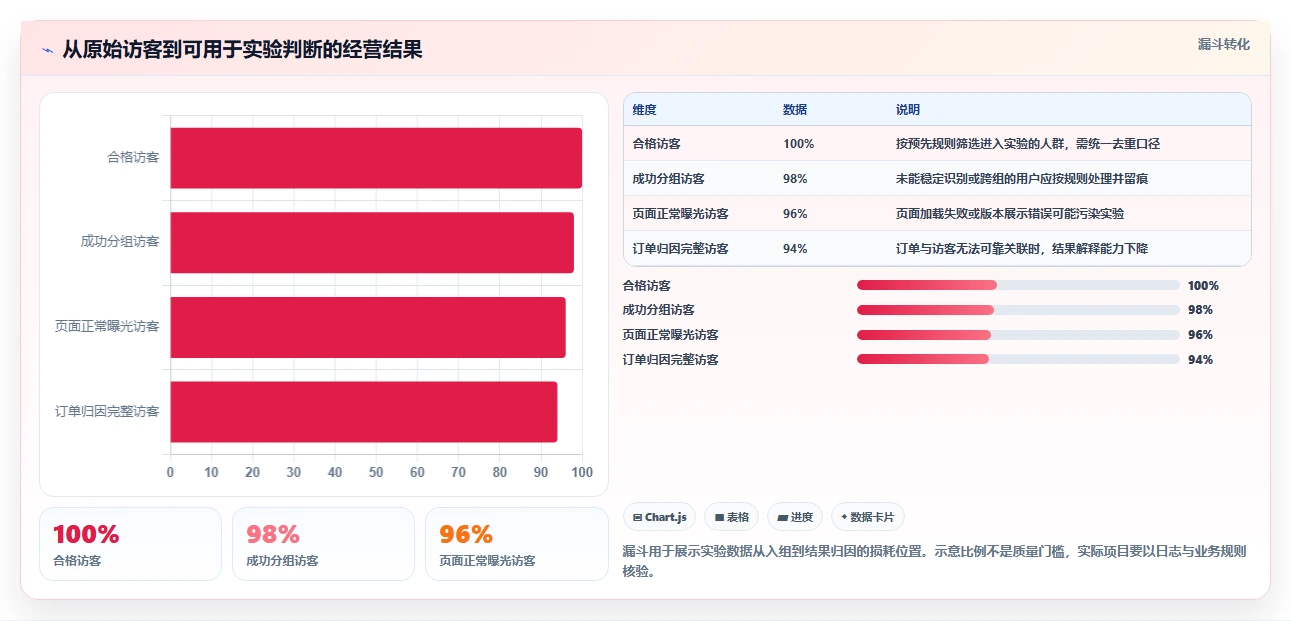Click the 合格访客 cell in the table
The width and height of the screenshot is (1291, 621).
[657, 144]
